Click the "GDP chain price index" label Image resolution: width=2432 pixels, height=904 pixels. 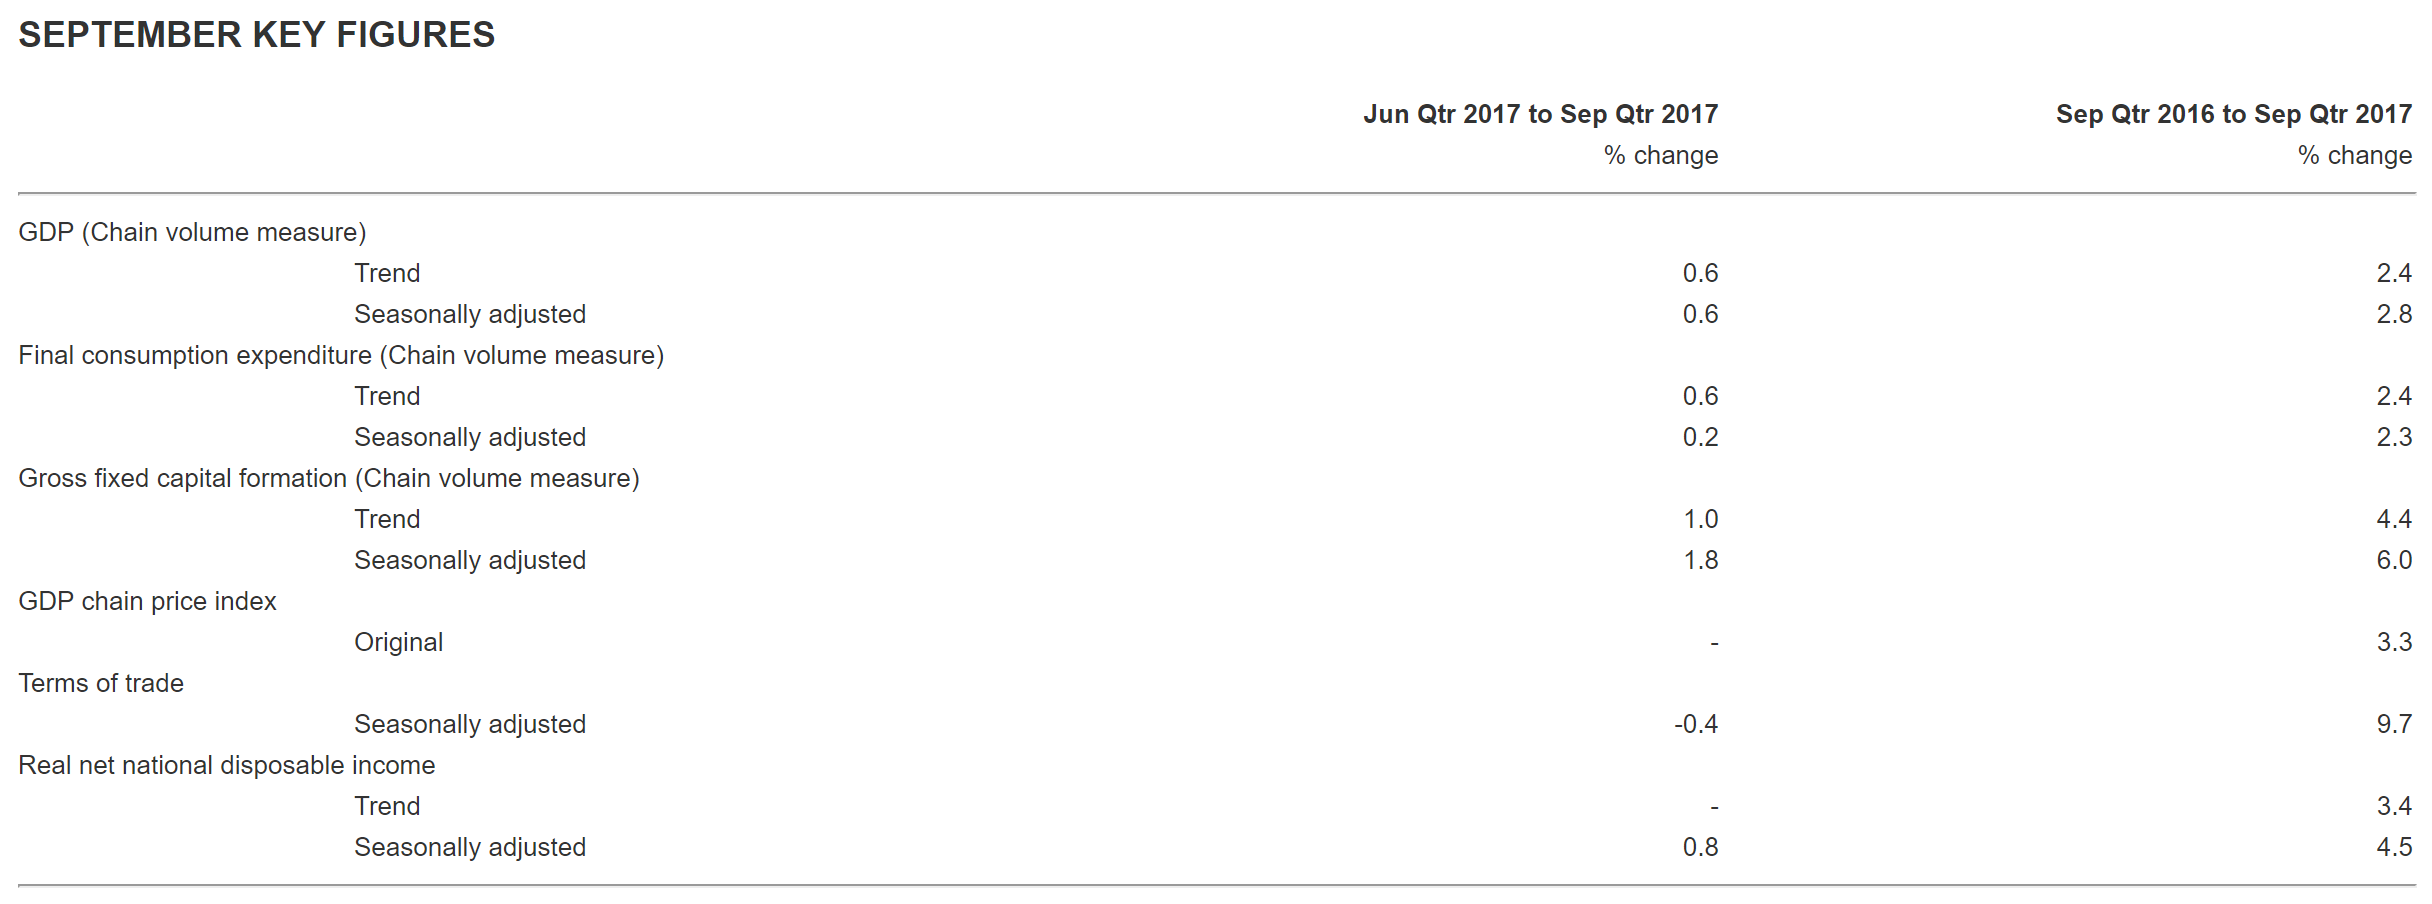(x=147, y=601)
